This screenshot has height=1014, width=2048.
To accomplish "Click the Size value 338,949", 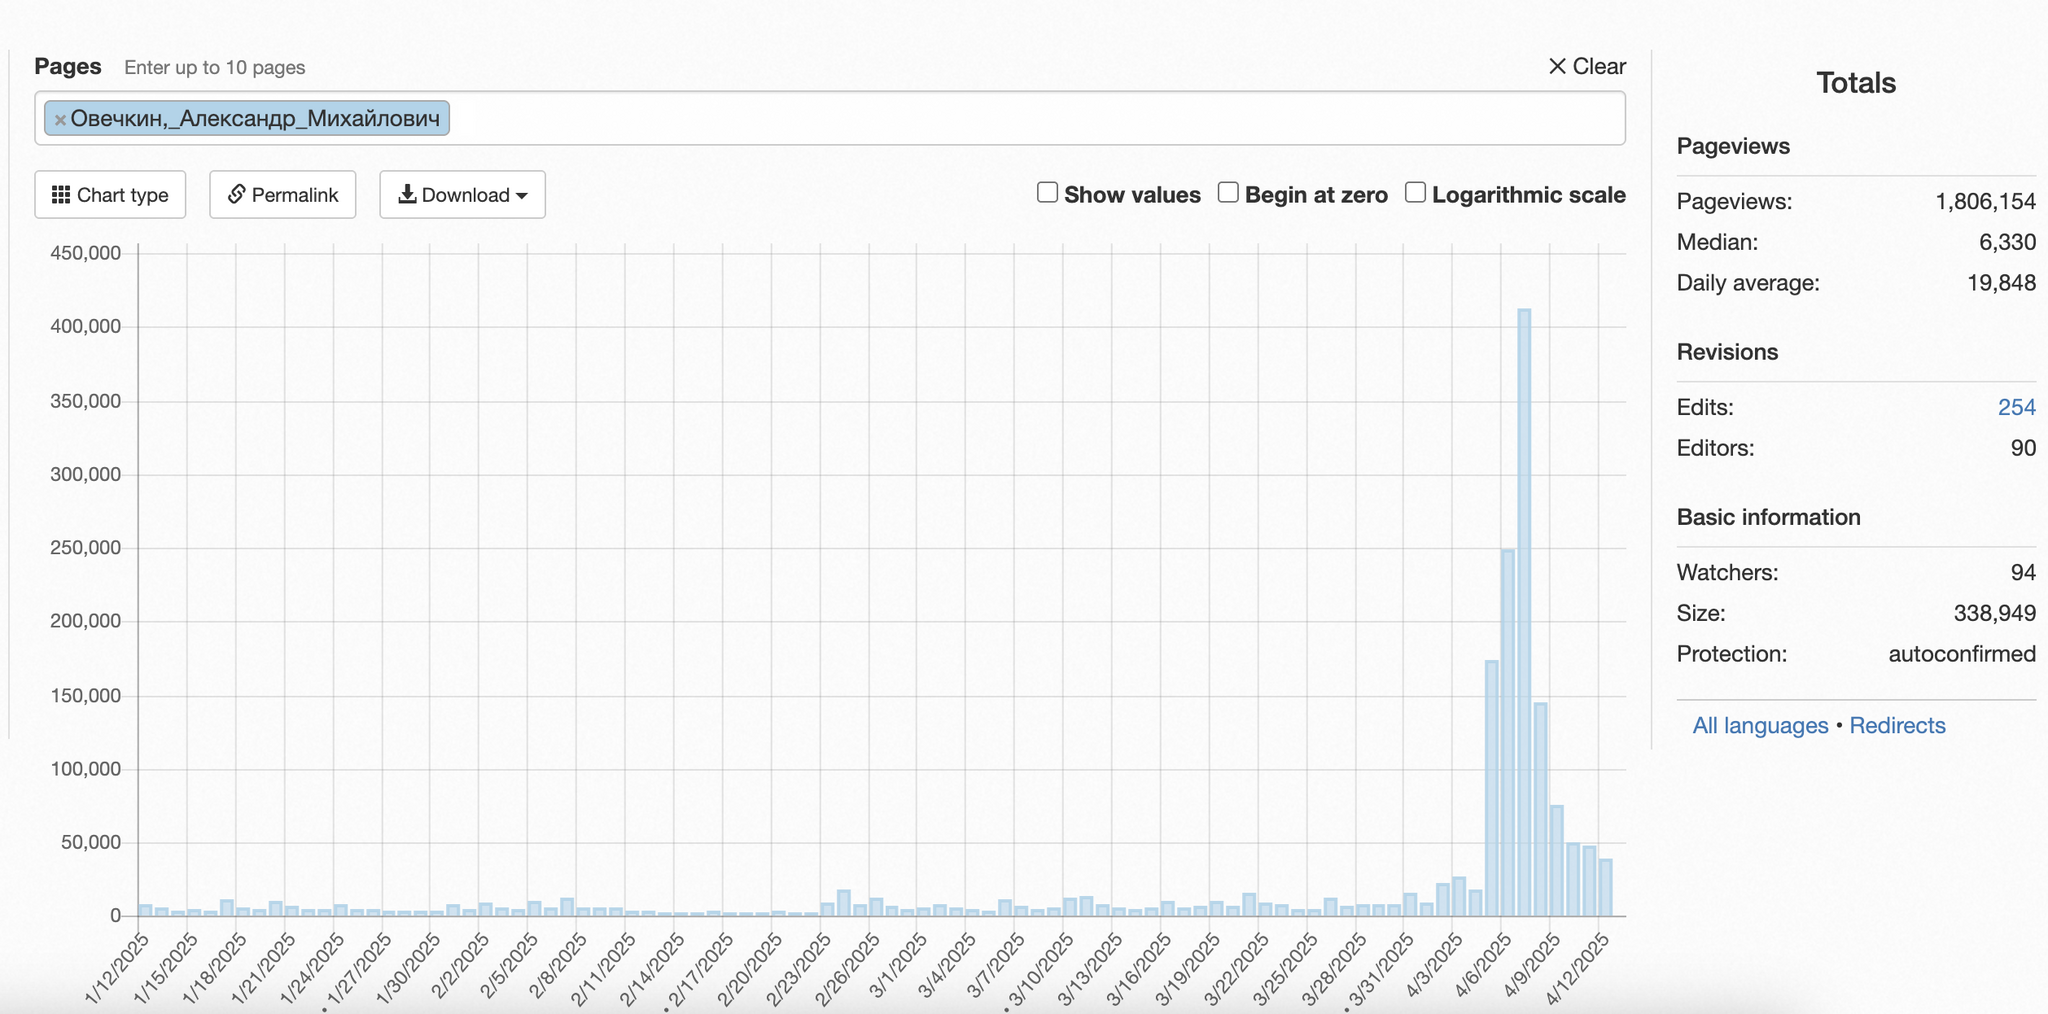I will coord(1995,613).
